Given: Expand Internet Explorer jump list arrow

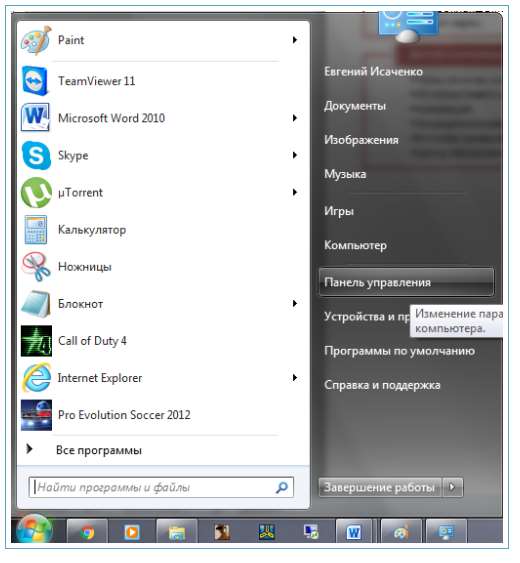Looking at the screenshot, I should point(295,377).
